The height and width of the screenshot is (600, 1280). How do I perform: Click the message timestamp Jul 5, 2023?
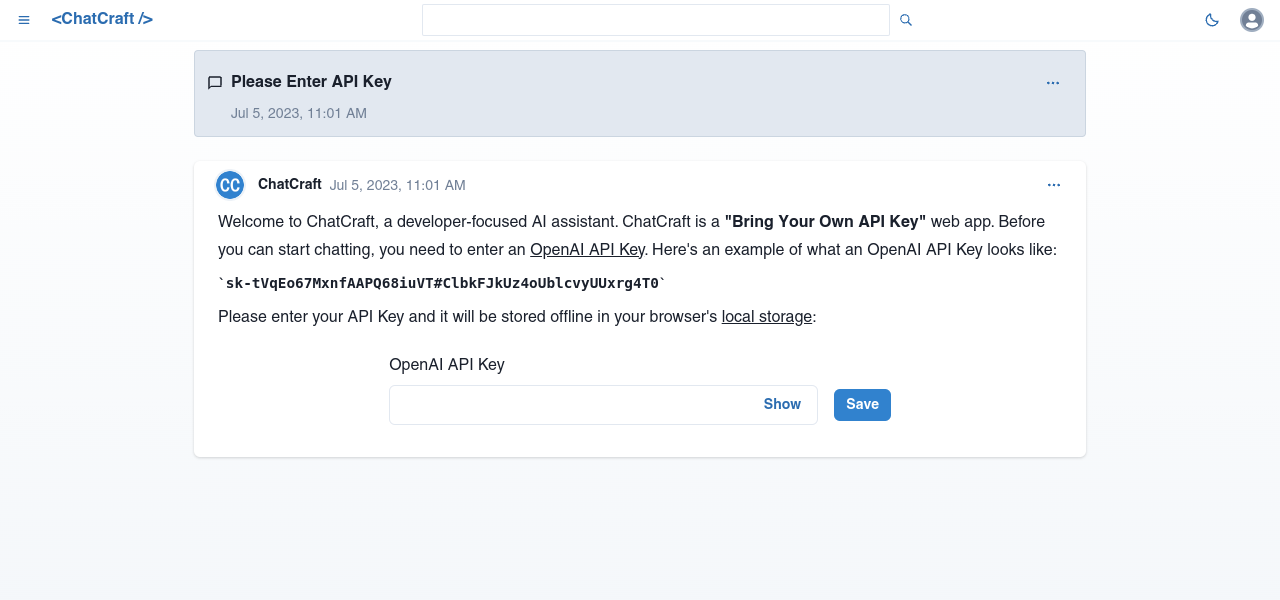(397, 185)
